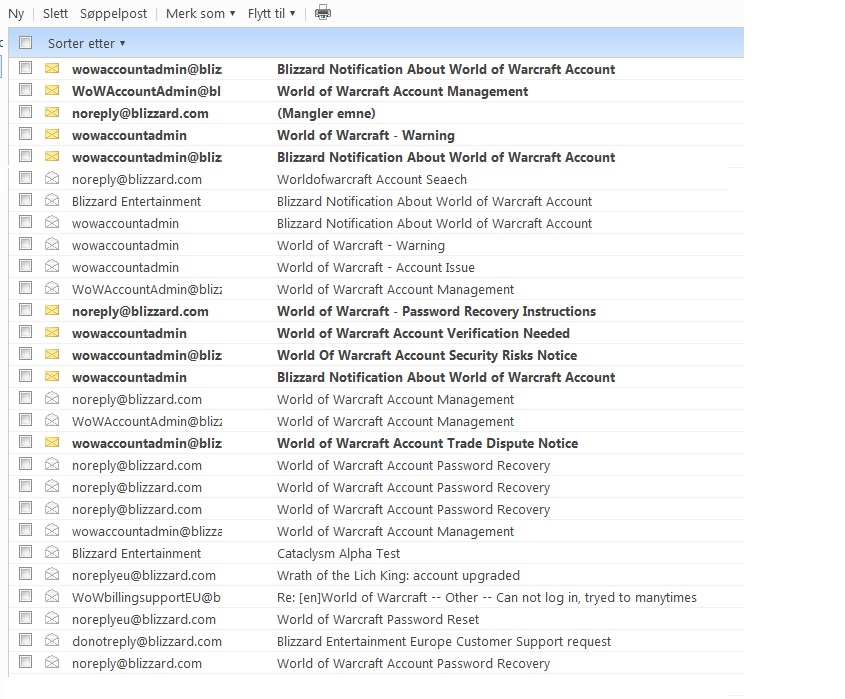Open the Flytt til dropdown menu

(271, 13)
